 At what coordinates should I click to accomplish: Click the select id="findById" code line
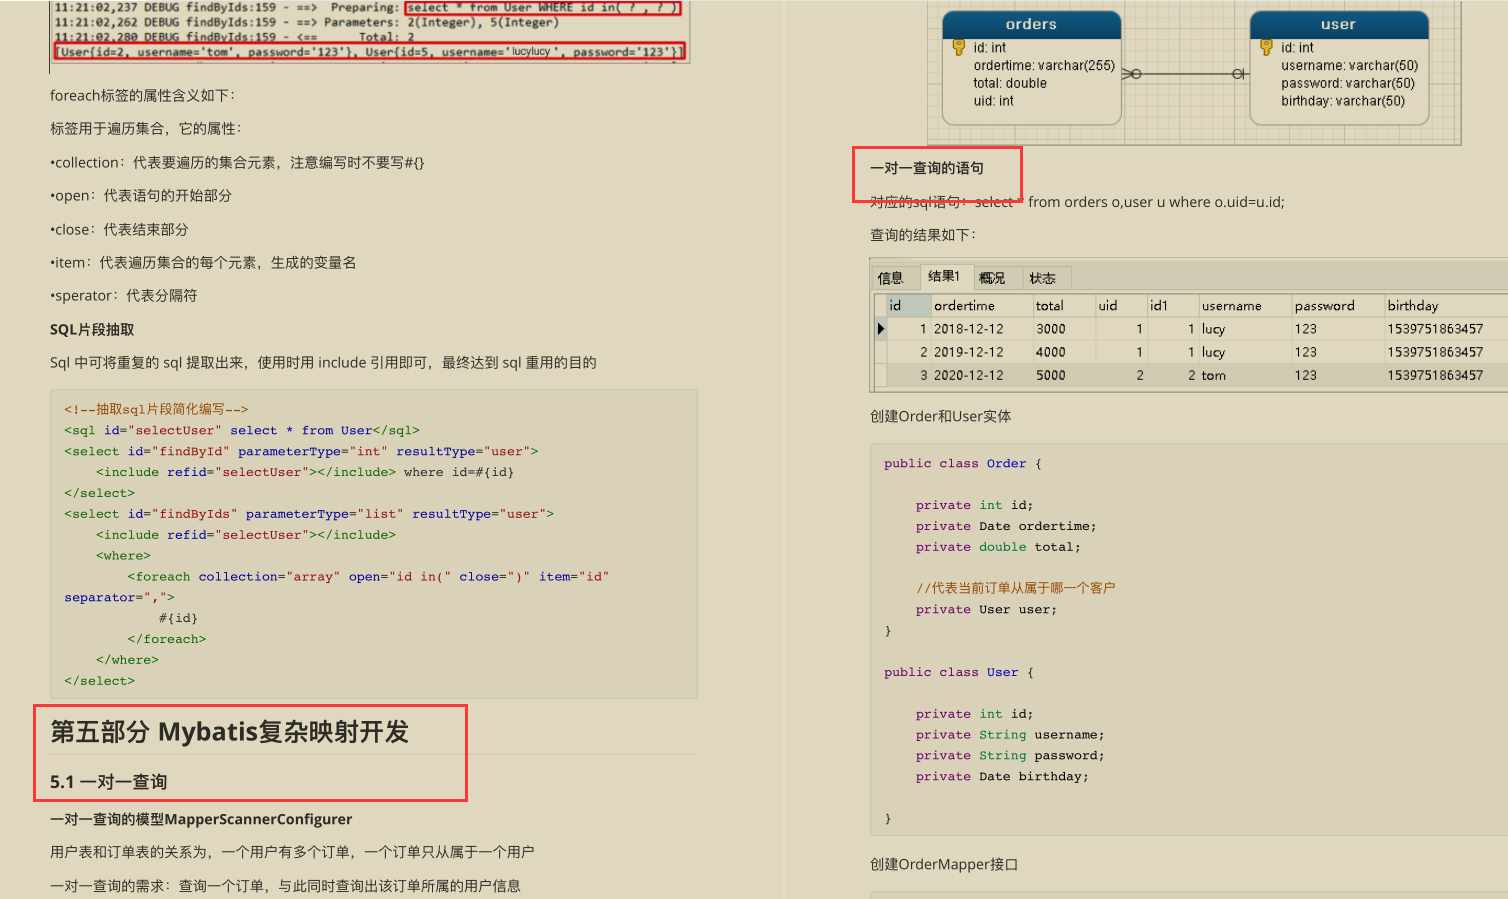(x=301, y=451)
